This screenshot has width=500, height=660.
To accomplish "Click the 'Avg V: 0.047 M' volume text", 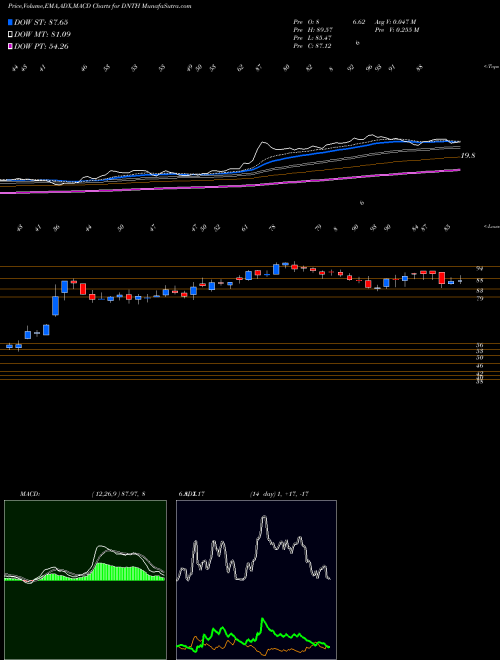I will [395, 22].
